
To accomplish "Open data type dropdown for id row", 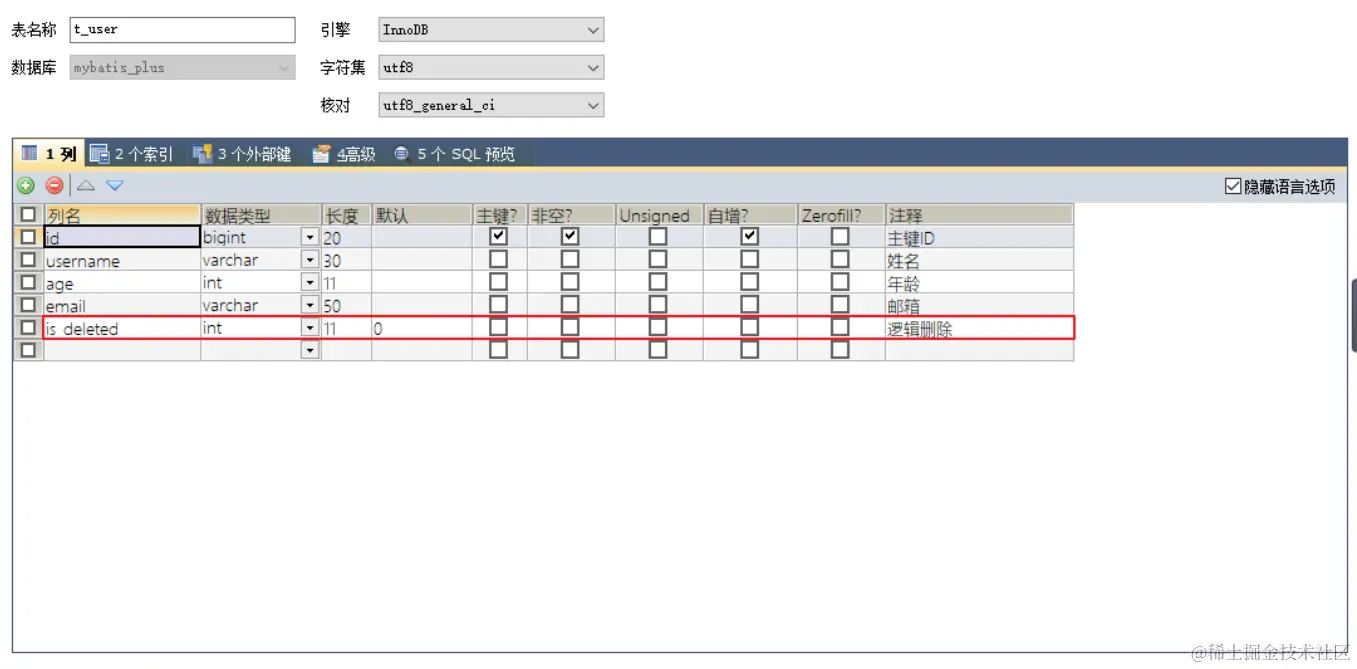I will coord(310,238).
